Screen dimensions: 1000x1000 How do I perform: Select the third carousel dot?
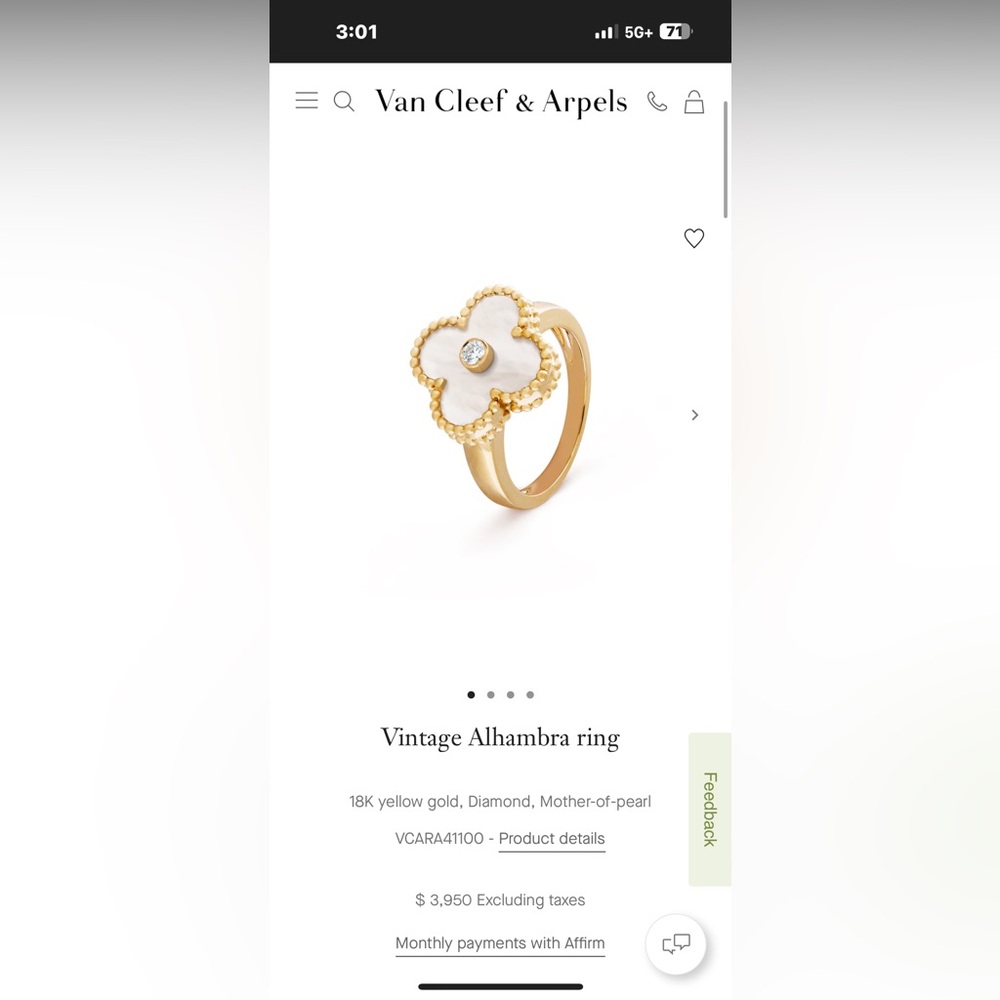(x=510, y=695)
